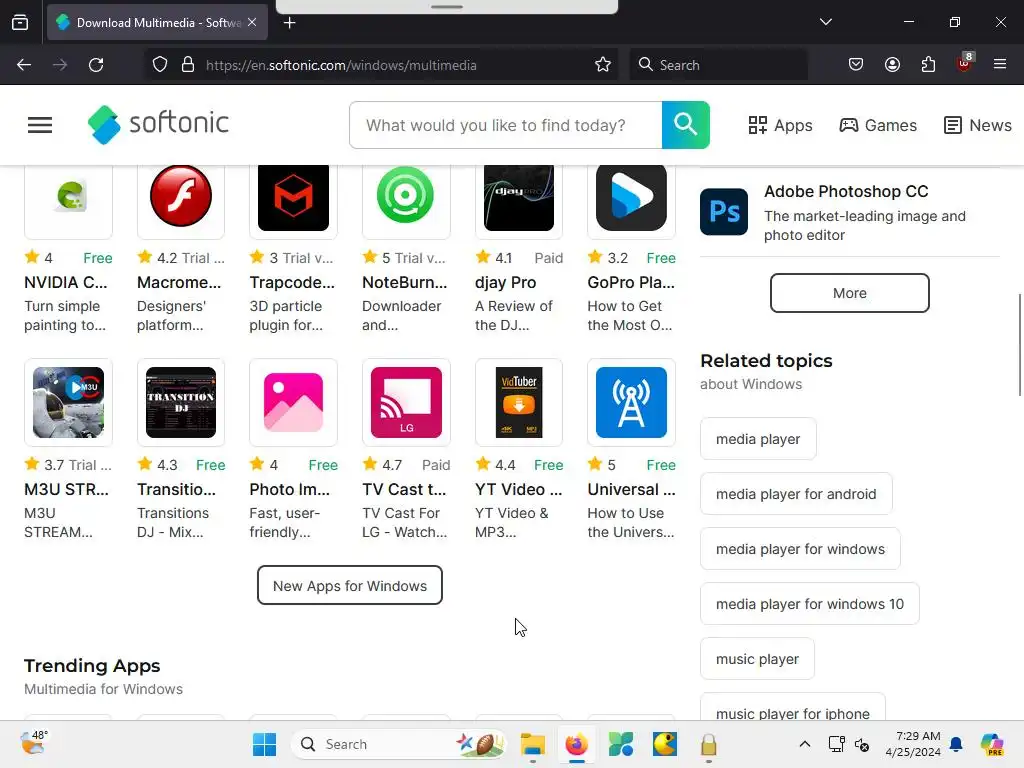This screenshot has width=1024, height=768.
Task: Open Copilot preview in the taskbar
Action: point(992,744)
